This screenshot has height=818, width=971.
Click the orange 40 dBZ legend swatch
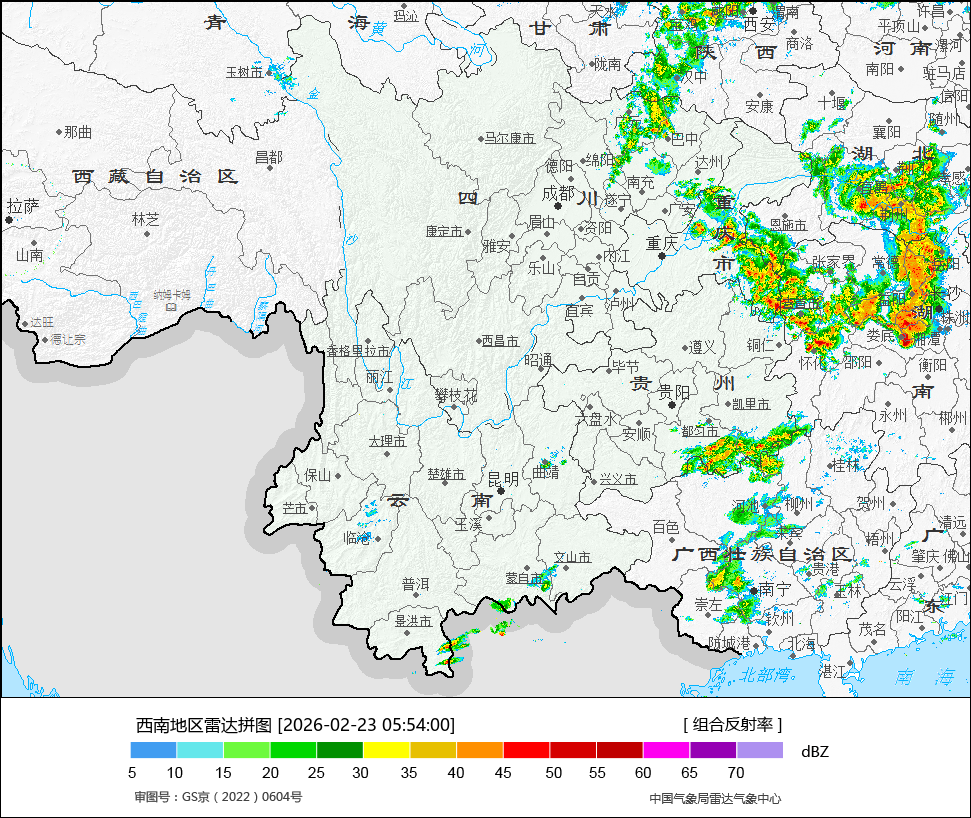click(480, 751)
